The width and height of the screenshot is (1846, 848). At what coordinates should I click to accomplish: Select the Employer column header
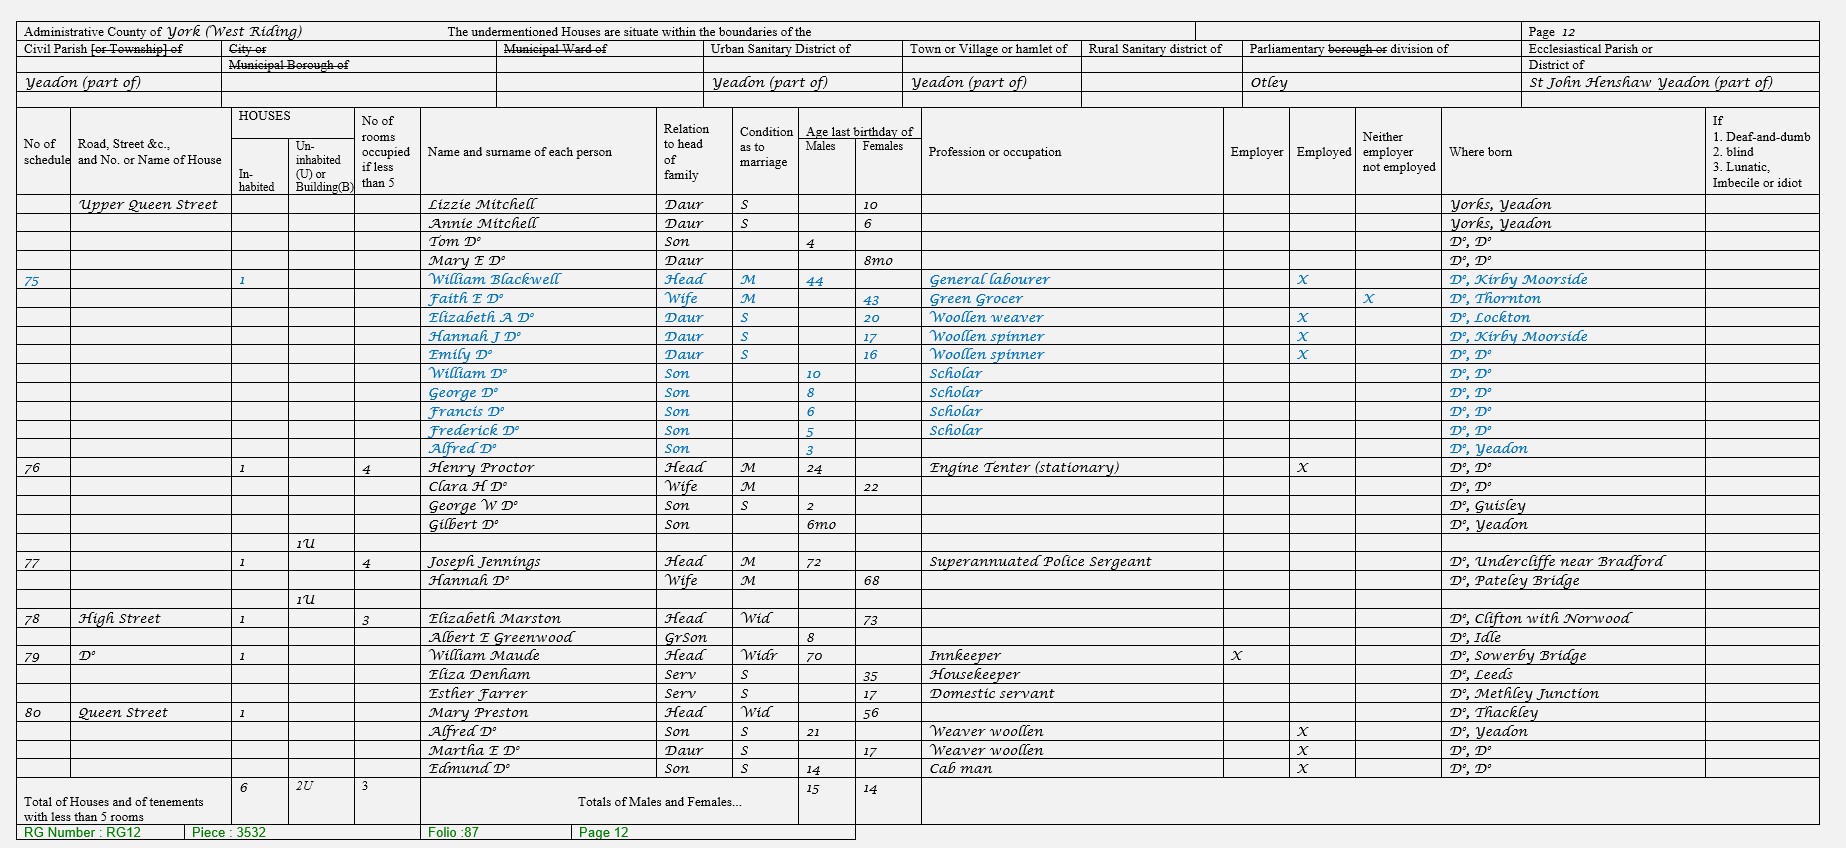(x=1256, y=152)
